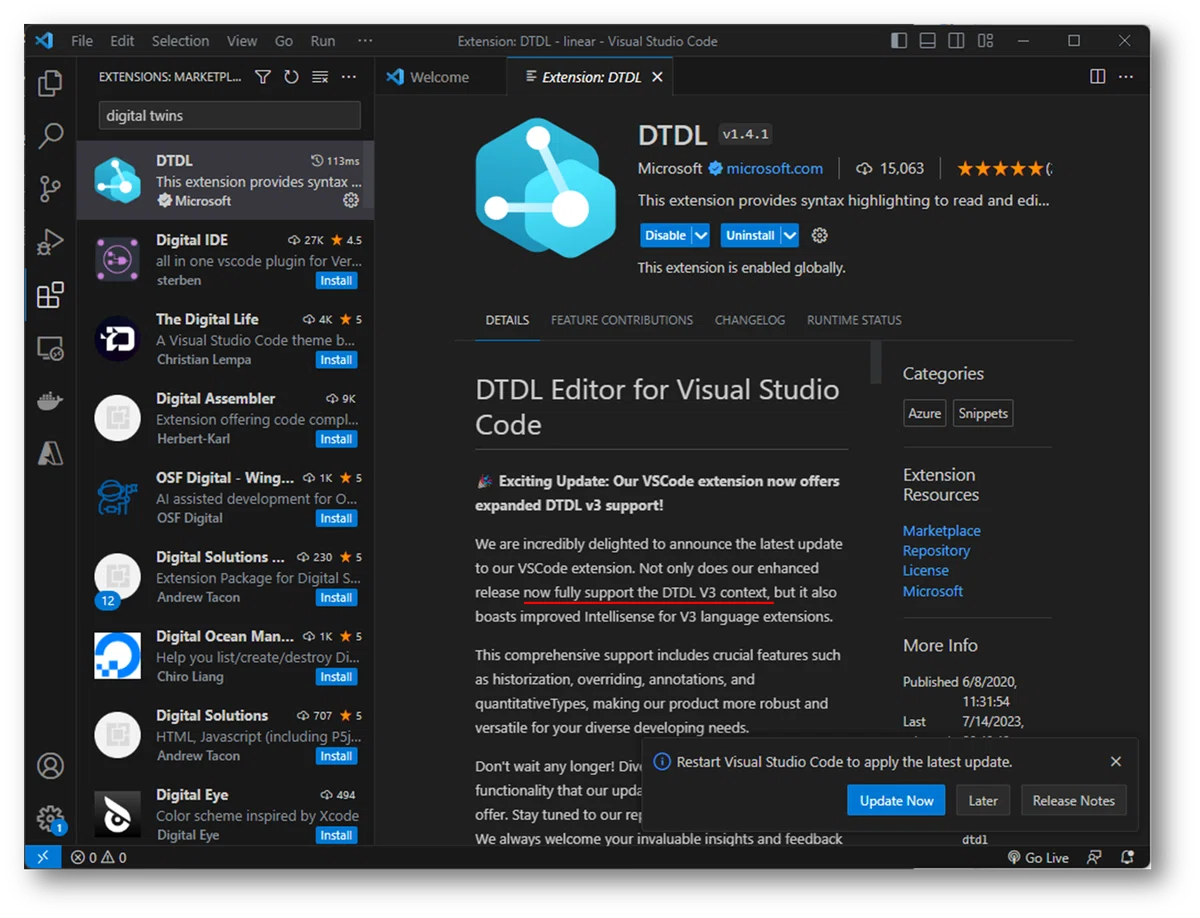Open the Edit menu
The image size is (1200, 918).
pyautogui.click(x=122, y=41)
